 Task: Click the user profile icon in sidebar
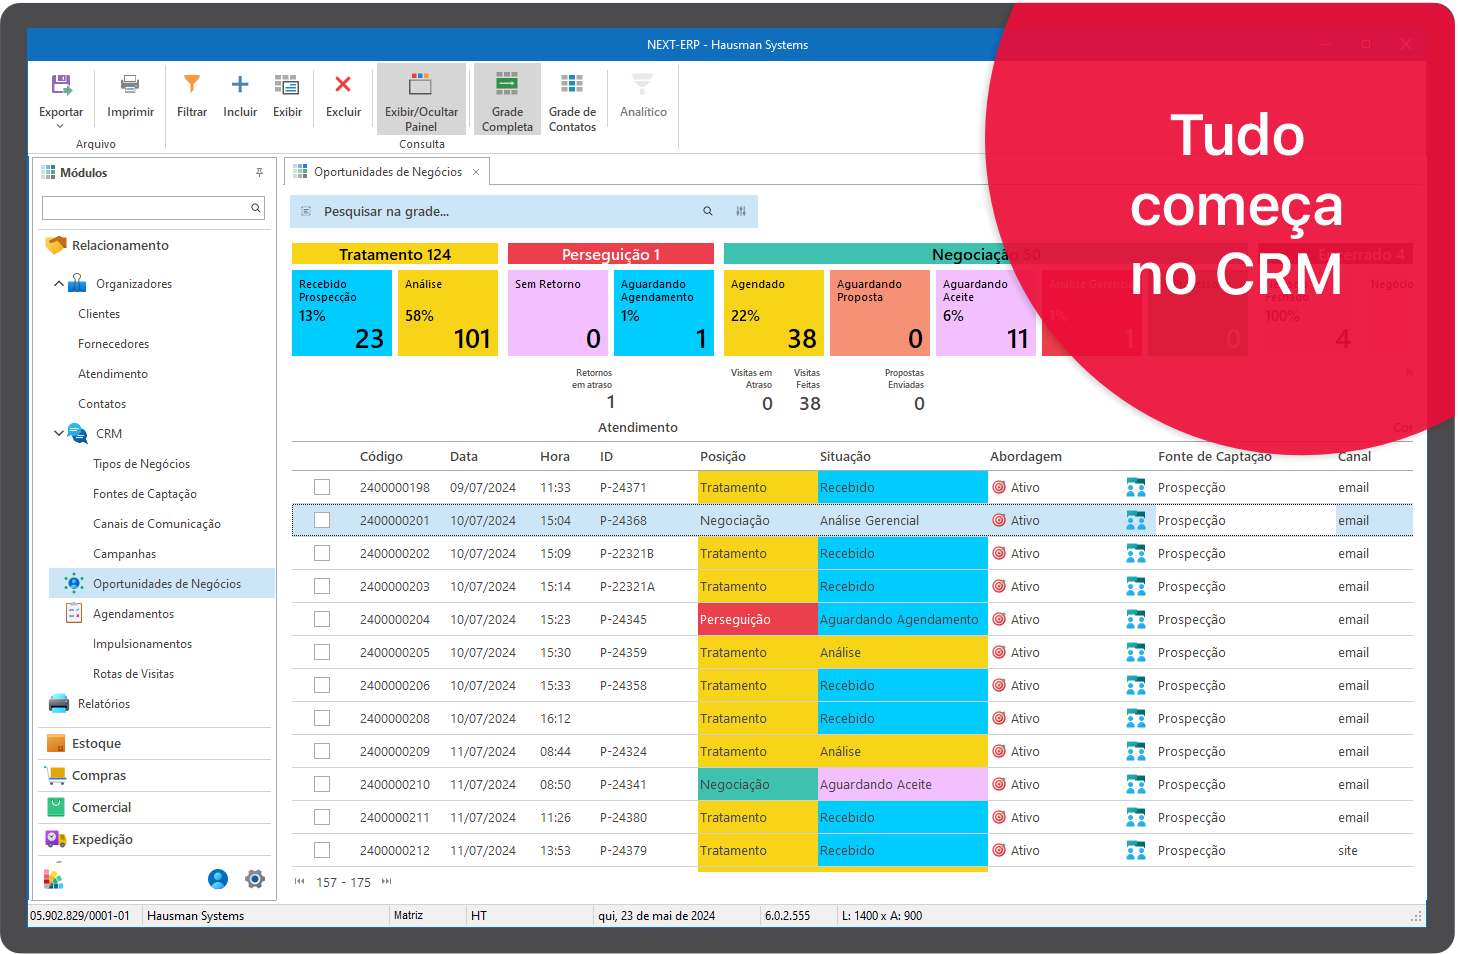tap(218, 879)
